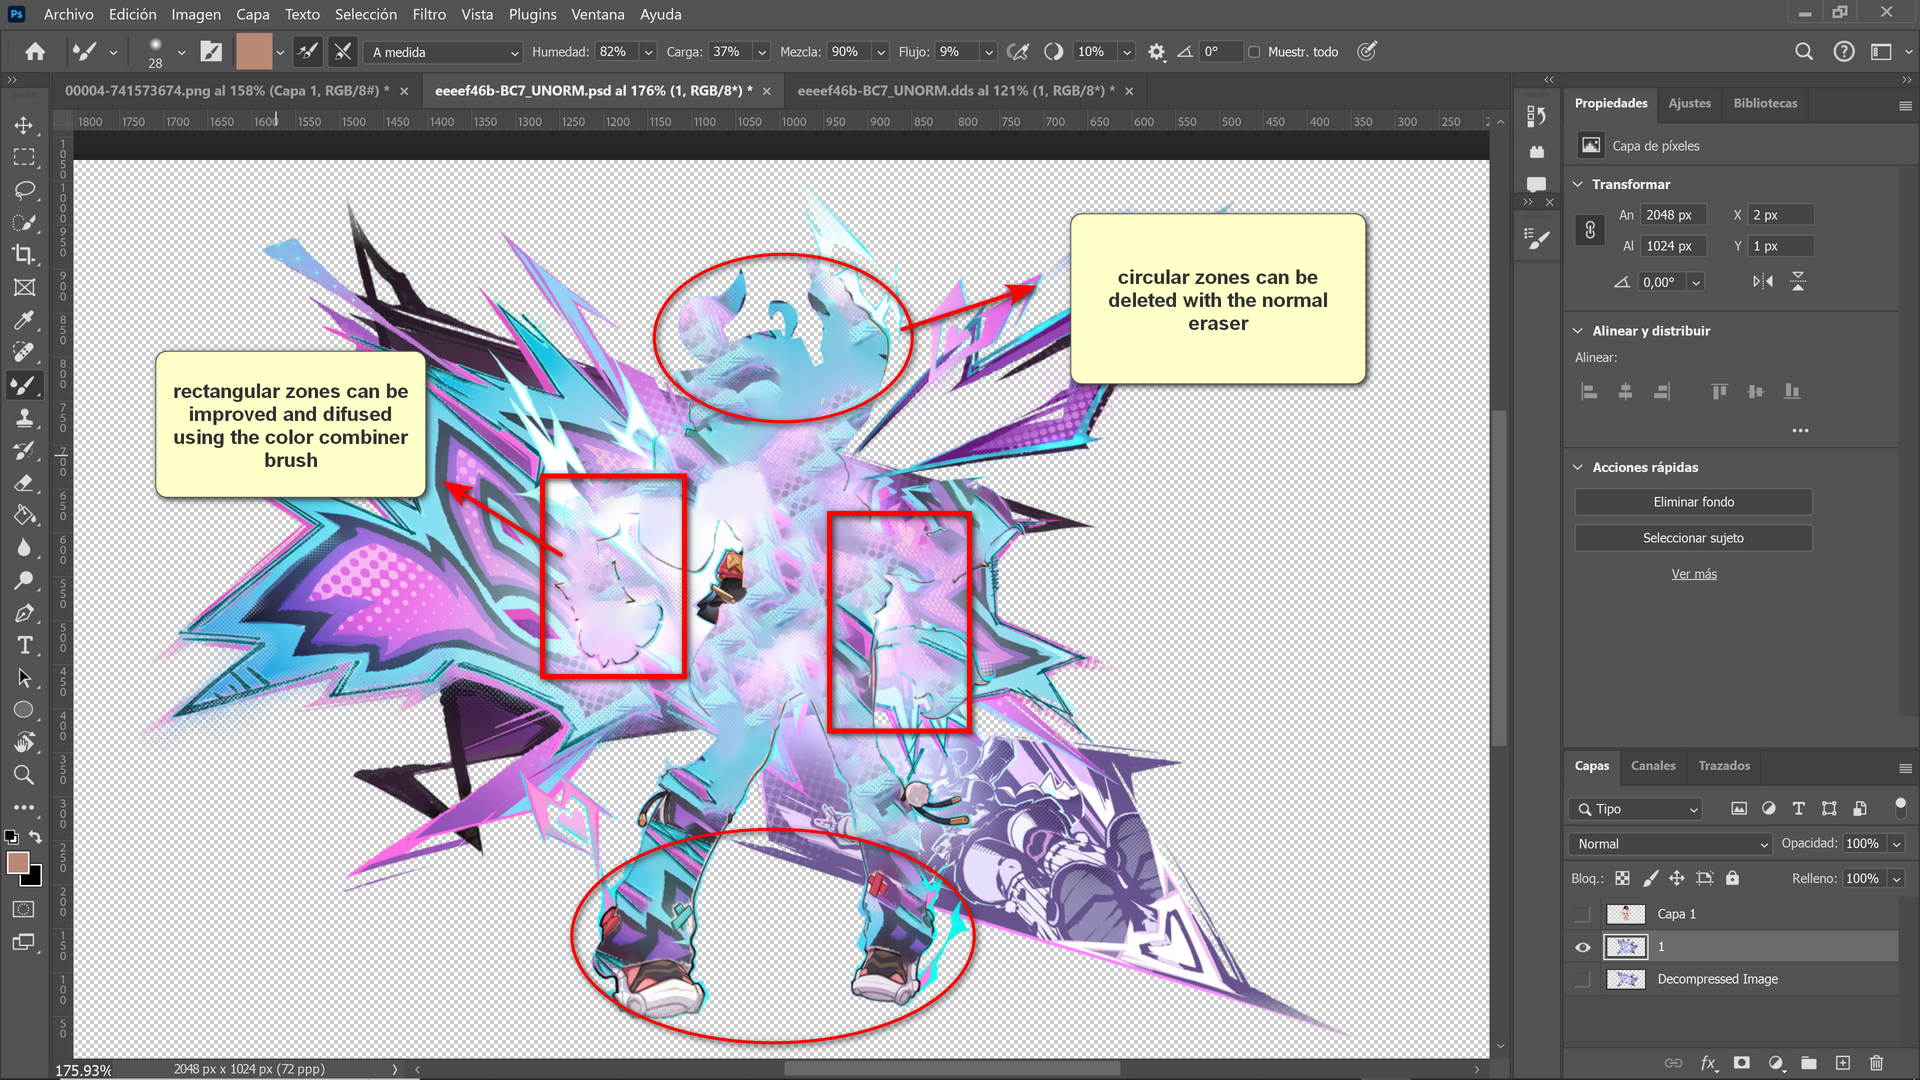Select the Ellipse shape tool
This screenshot has width=1920, height=1080.
[24, 710]
